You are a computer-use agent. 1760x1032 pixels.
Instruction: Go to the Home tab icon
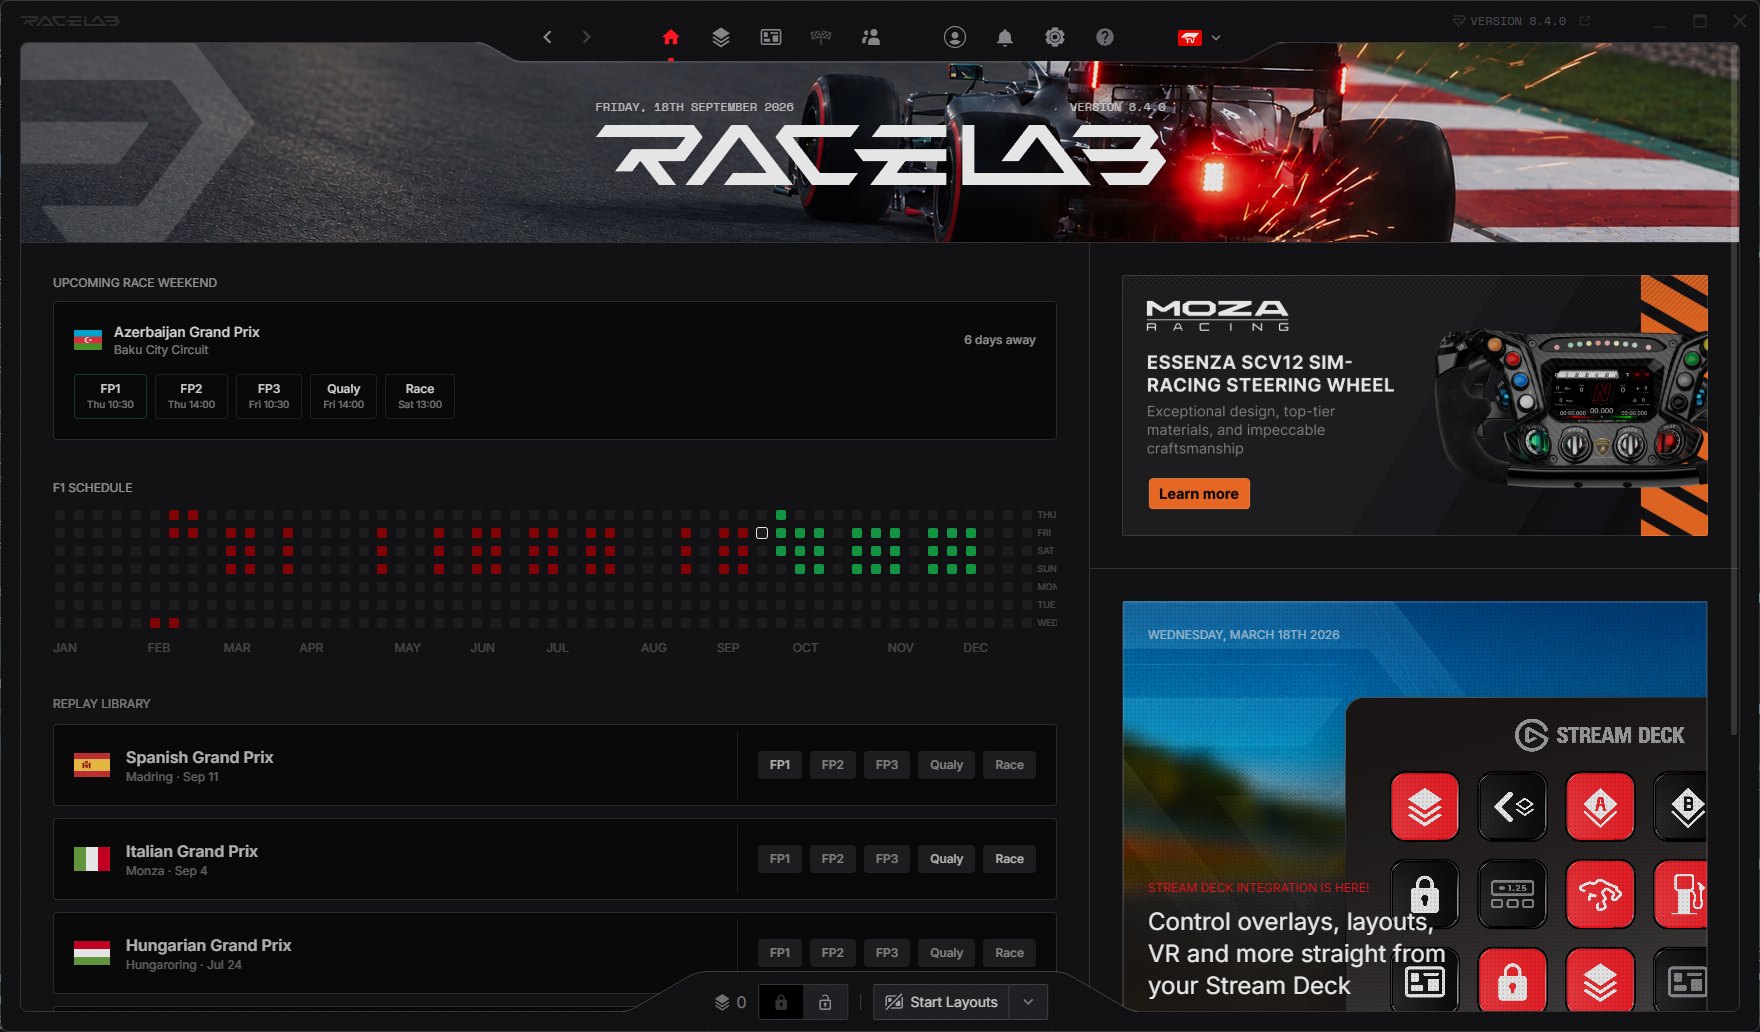pyautogui.click(x=670, y=37)
